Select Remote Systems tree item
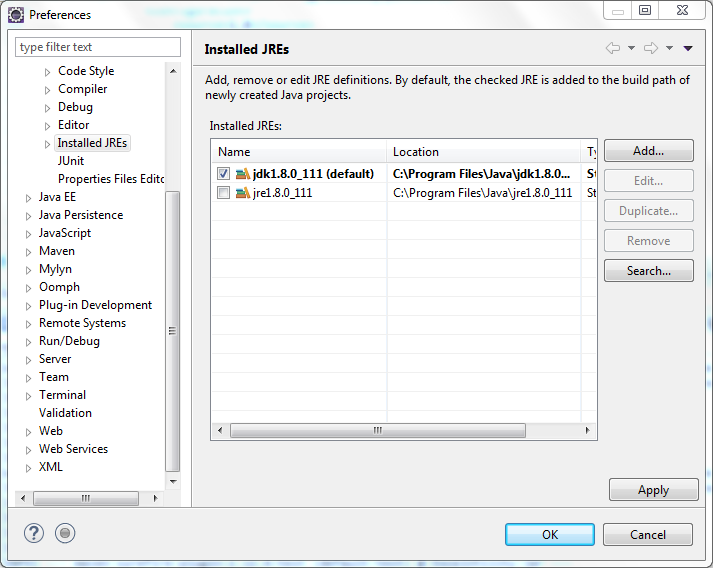Image resolution: width=713 pixels, height=568 pixels. coord(82,323)
